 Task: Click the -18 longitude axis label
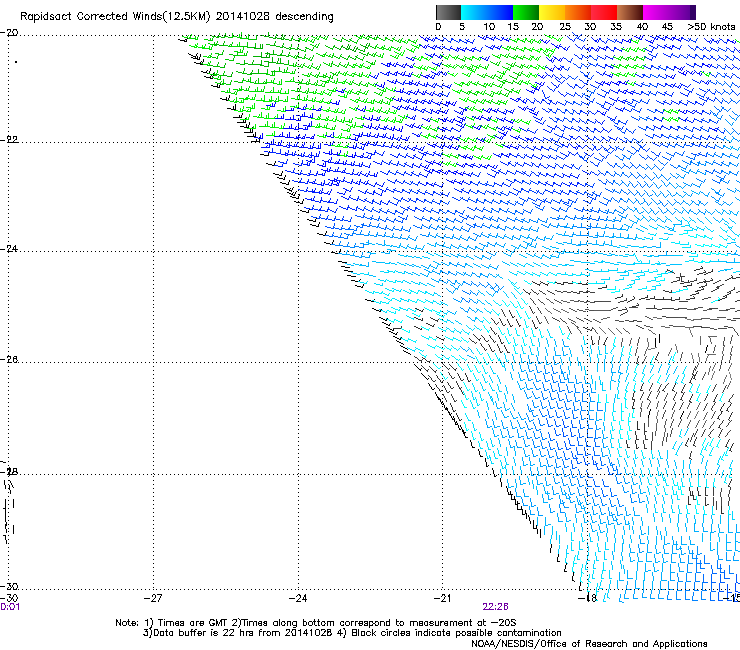588,599
